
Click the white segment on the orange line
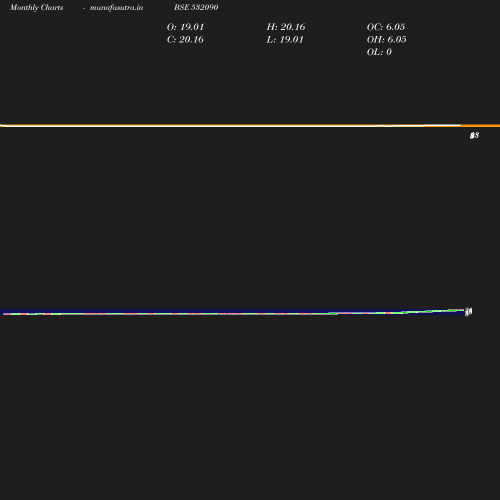tap(442, 125)
